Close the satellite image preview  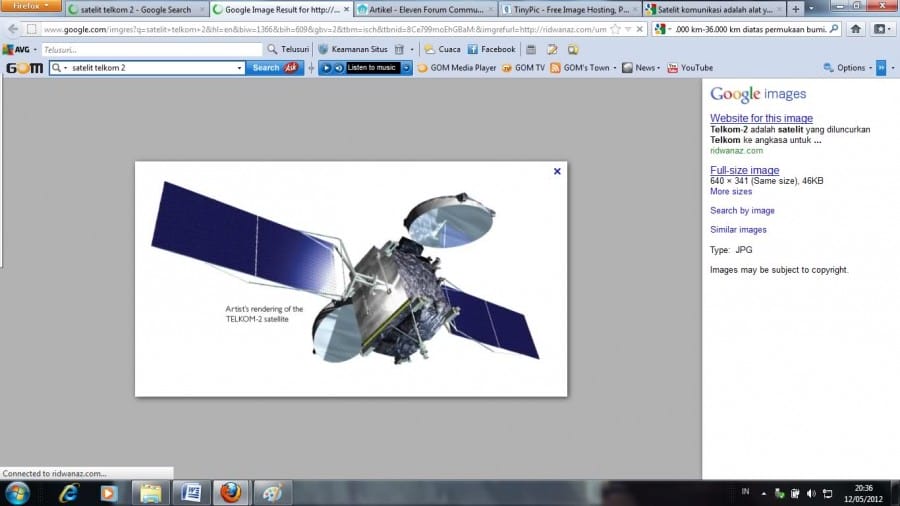[557, 171]
